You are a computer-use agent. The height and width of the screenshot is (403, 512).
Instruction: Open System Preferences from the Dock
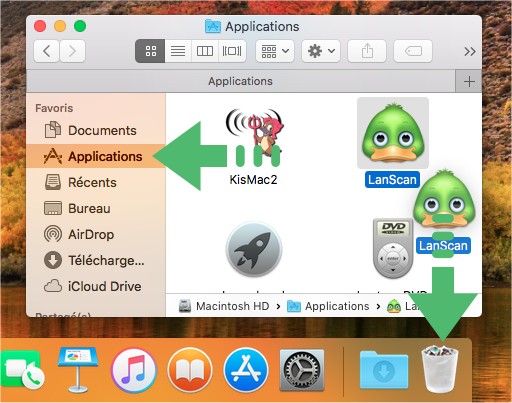(302, 370)
